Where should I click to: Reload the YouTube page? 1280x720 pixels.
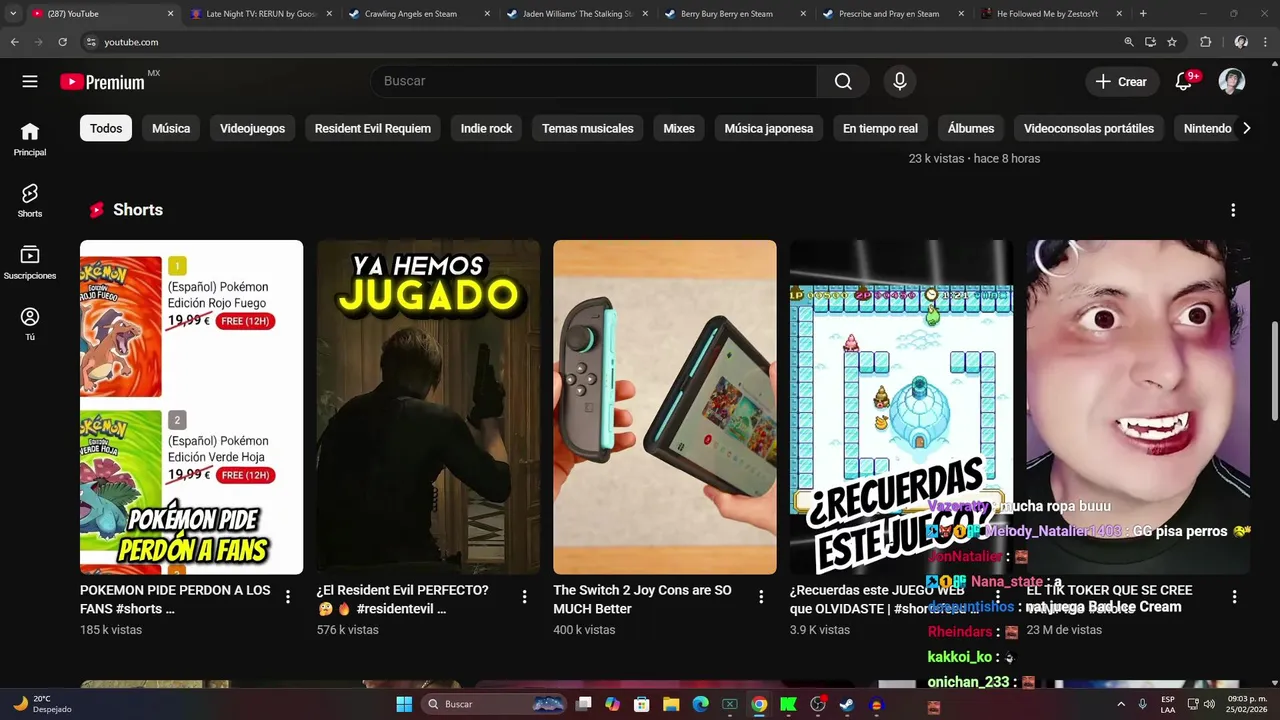tap(62, 42)
